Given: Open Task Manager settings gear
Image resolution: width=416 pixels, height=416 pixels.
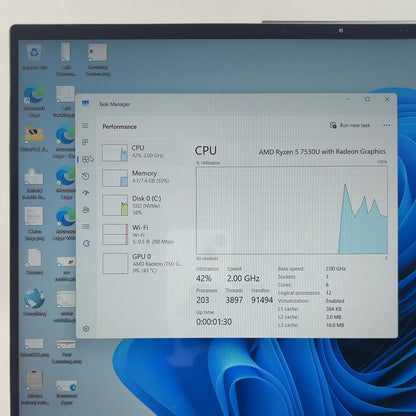Looking at the screenshot, I should point(86,329).
